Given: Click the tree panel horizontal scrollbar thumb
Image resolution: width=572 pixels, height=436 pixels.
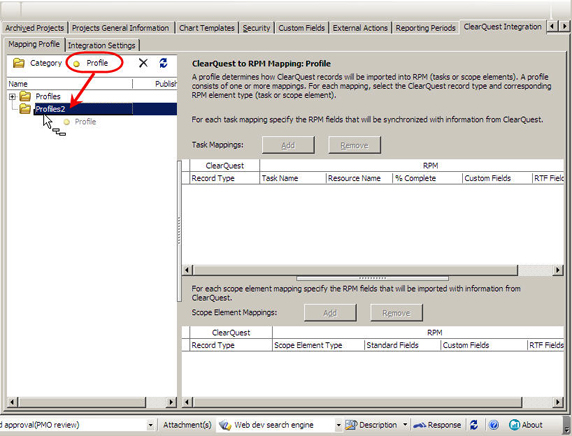Looking at the screenshot, I should [x=82, y=402].
